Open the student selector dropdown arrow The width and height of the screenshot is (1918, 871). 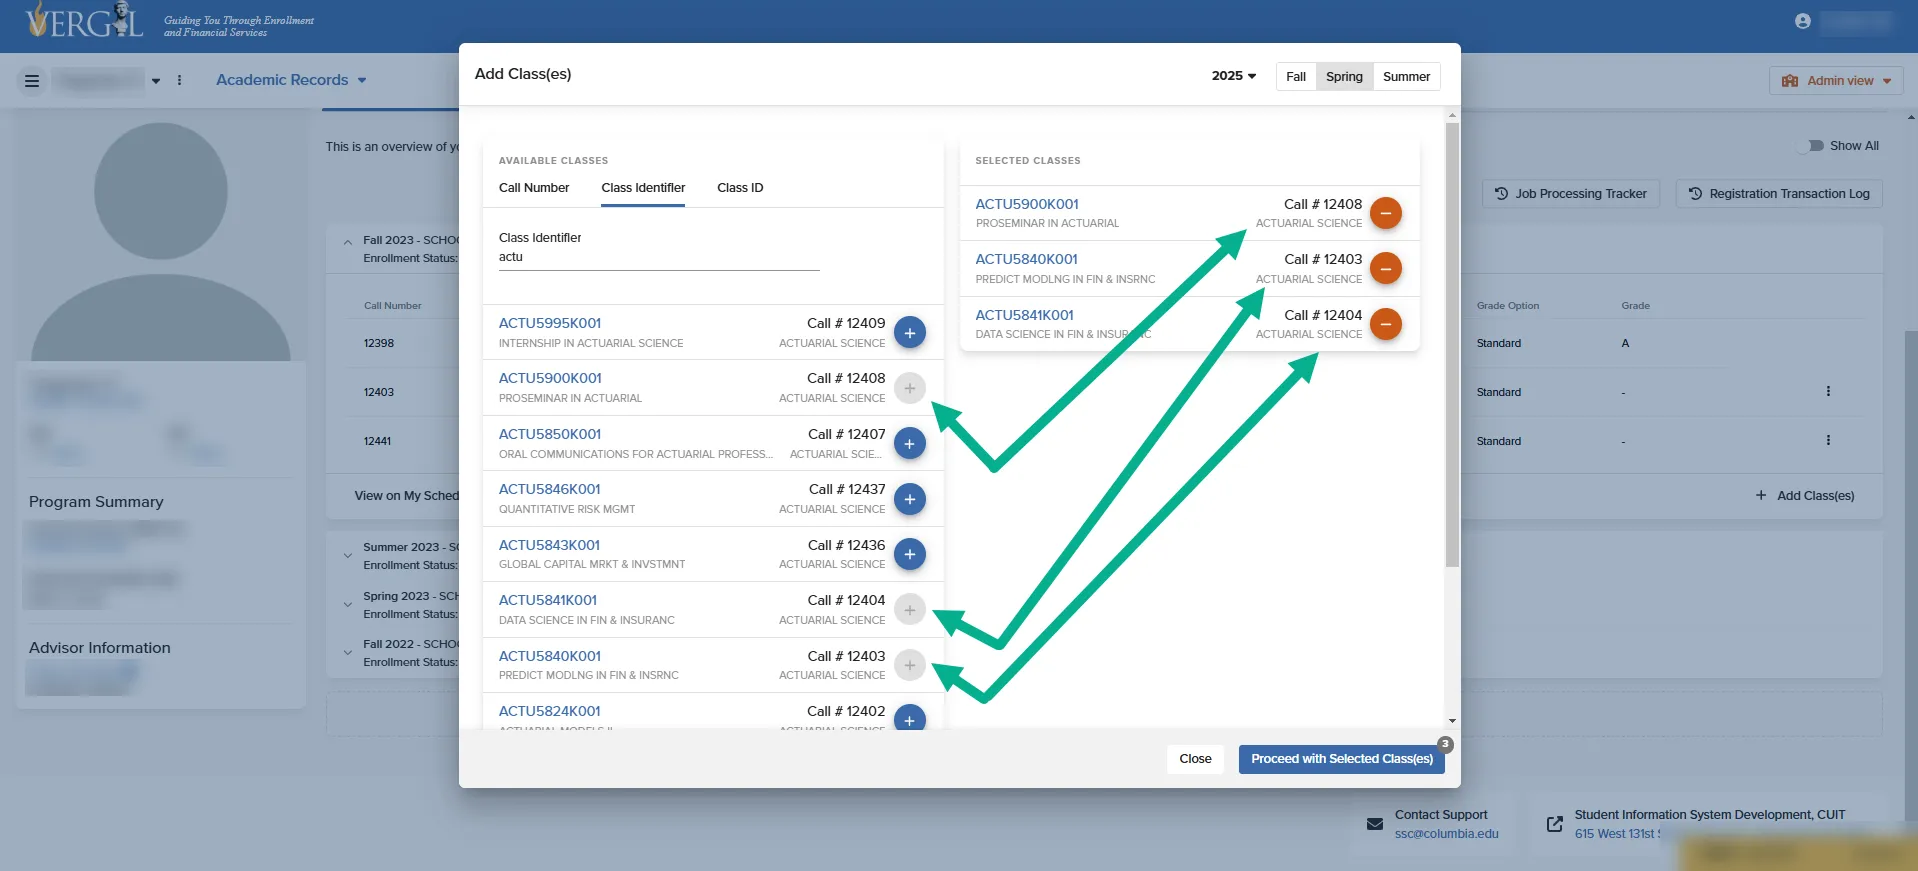(156, 81)
